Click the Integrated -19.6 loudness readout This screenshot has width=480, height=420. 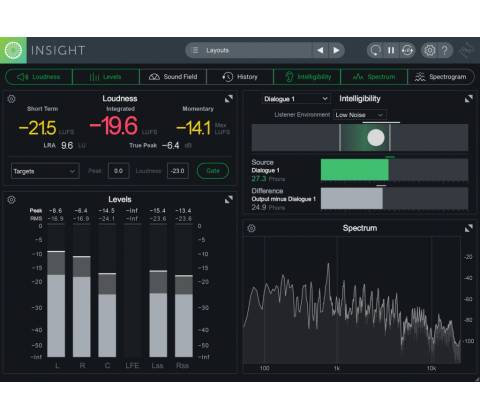114,126
